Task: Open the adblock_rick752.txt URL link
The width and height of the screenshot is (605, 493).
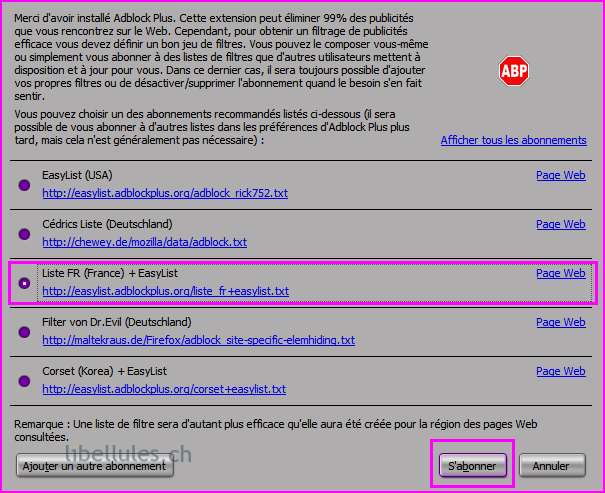Action: pyautogui.click(x=165, y=193)
